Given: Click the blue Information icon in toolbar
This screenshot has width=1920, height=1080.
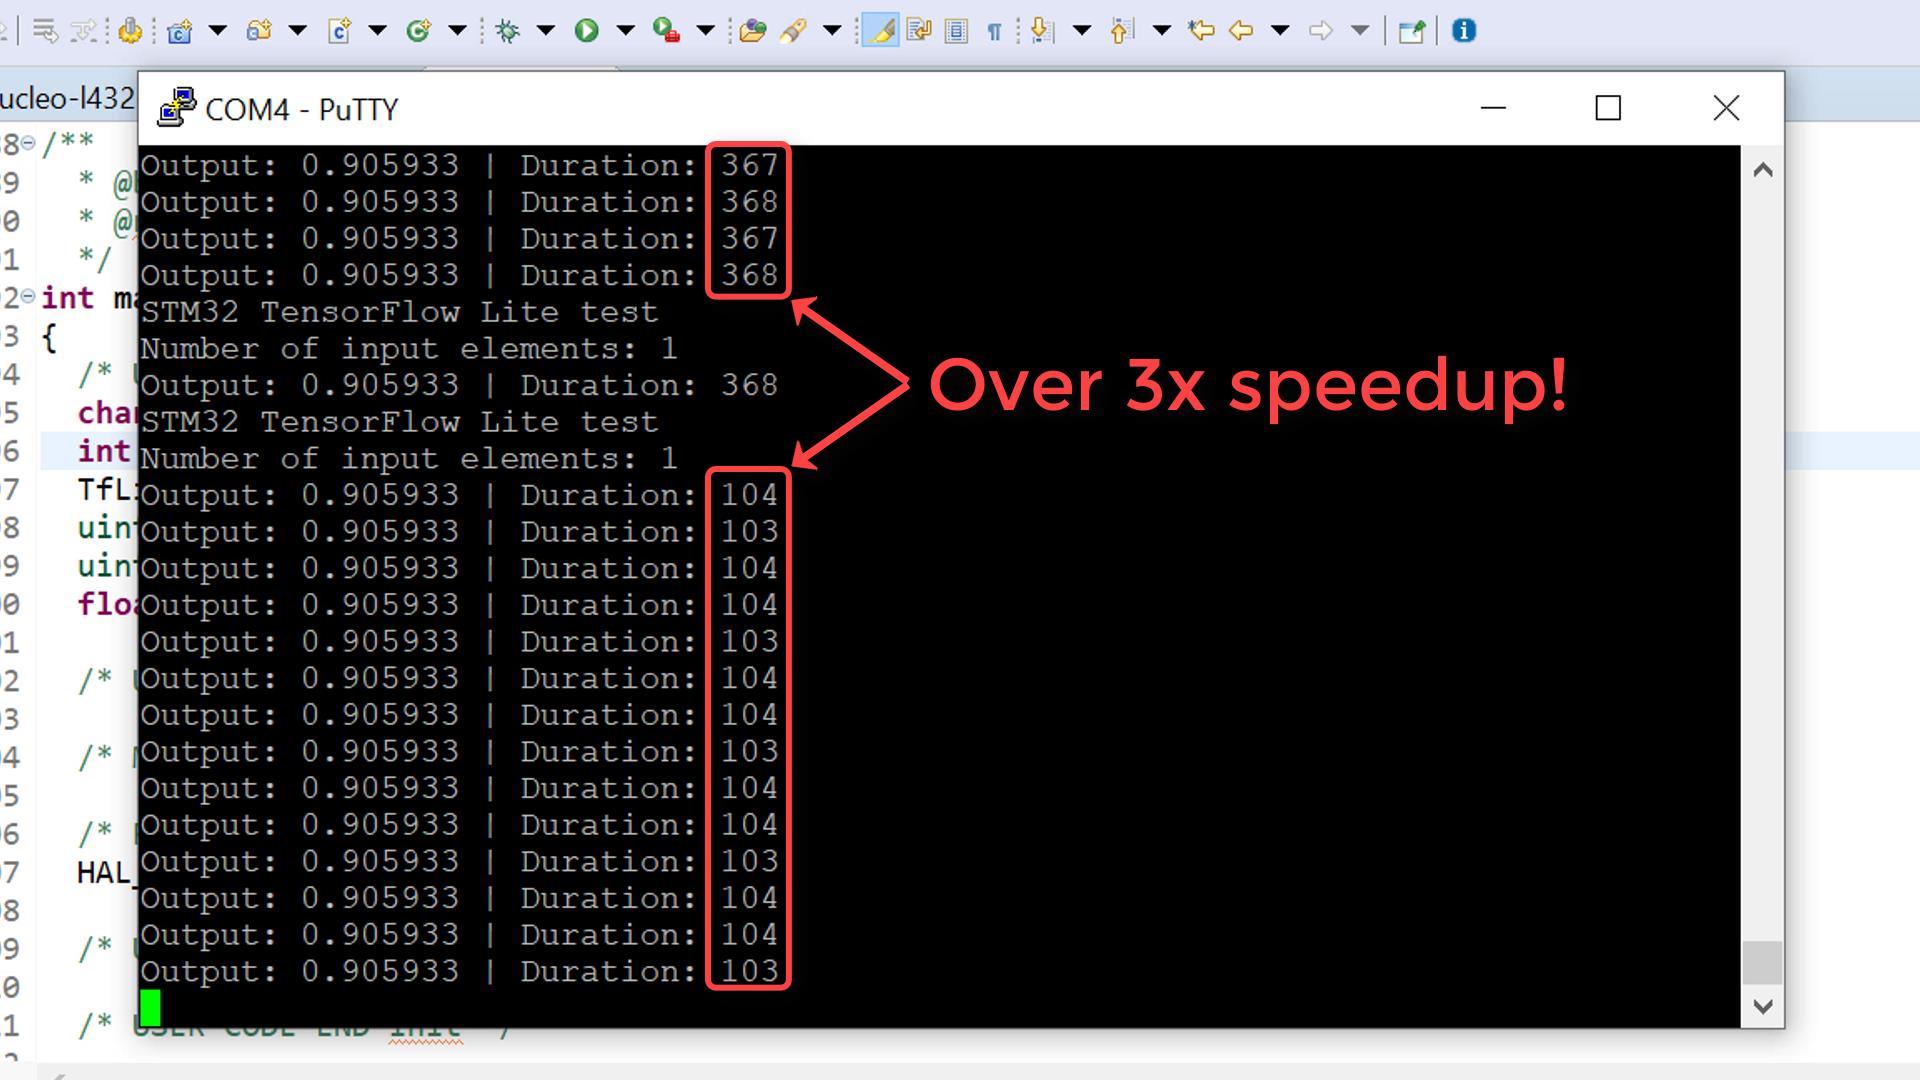Looking at the screenshot, I should pos(1463,31).
